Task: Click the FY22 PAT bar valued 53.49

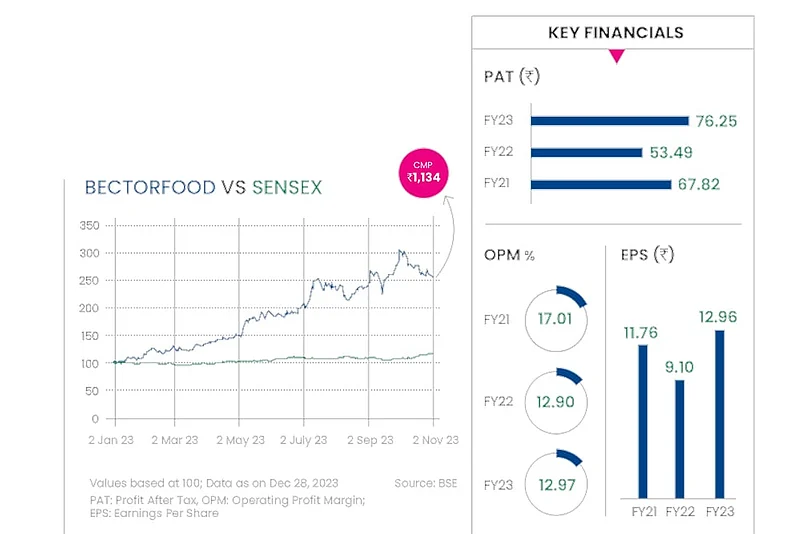Action: (x=586, y=152)
